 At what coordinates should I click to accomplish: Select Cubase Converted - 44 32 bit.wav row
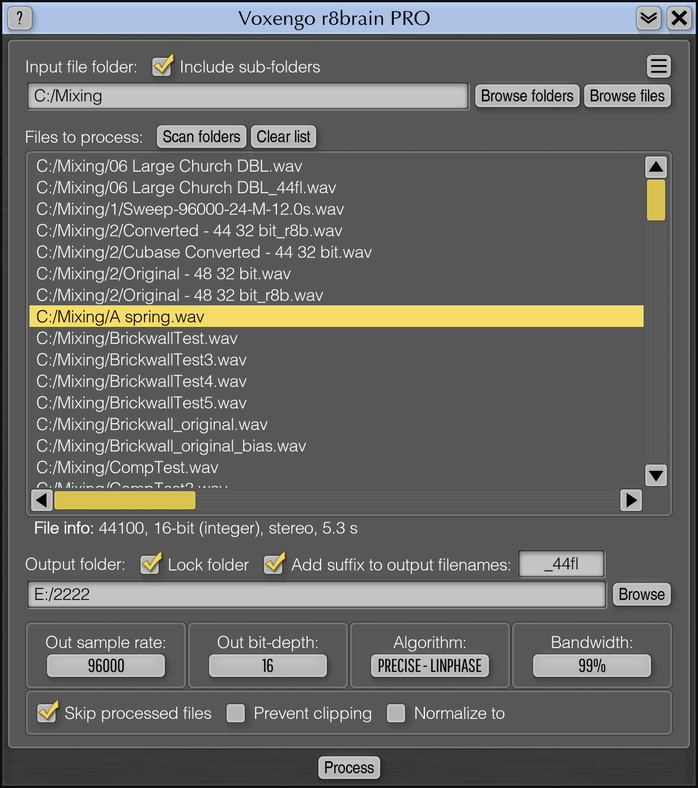336,252
